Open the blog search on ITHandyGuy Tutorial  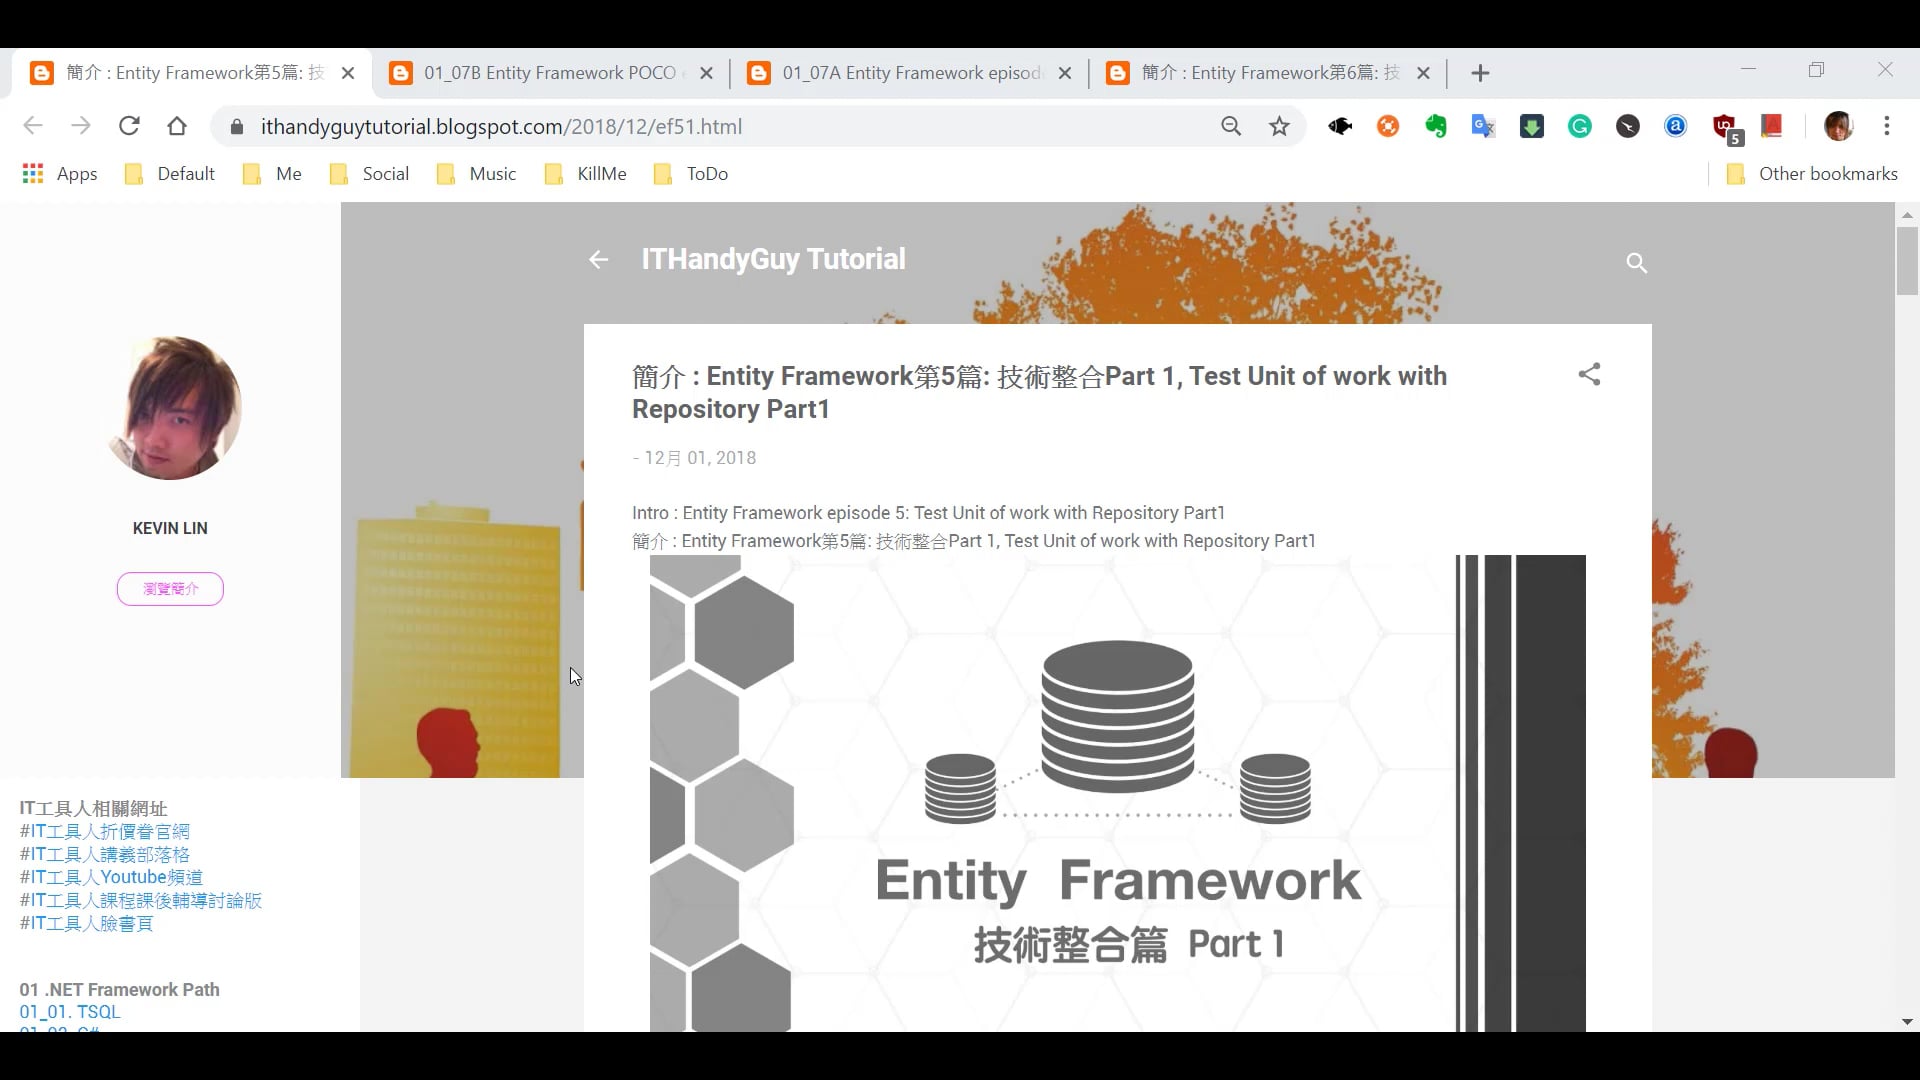[1636, 262]
